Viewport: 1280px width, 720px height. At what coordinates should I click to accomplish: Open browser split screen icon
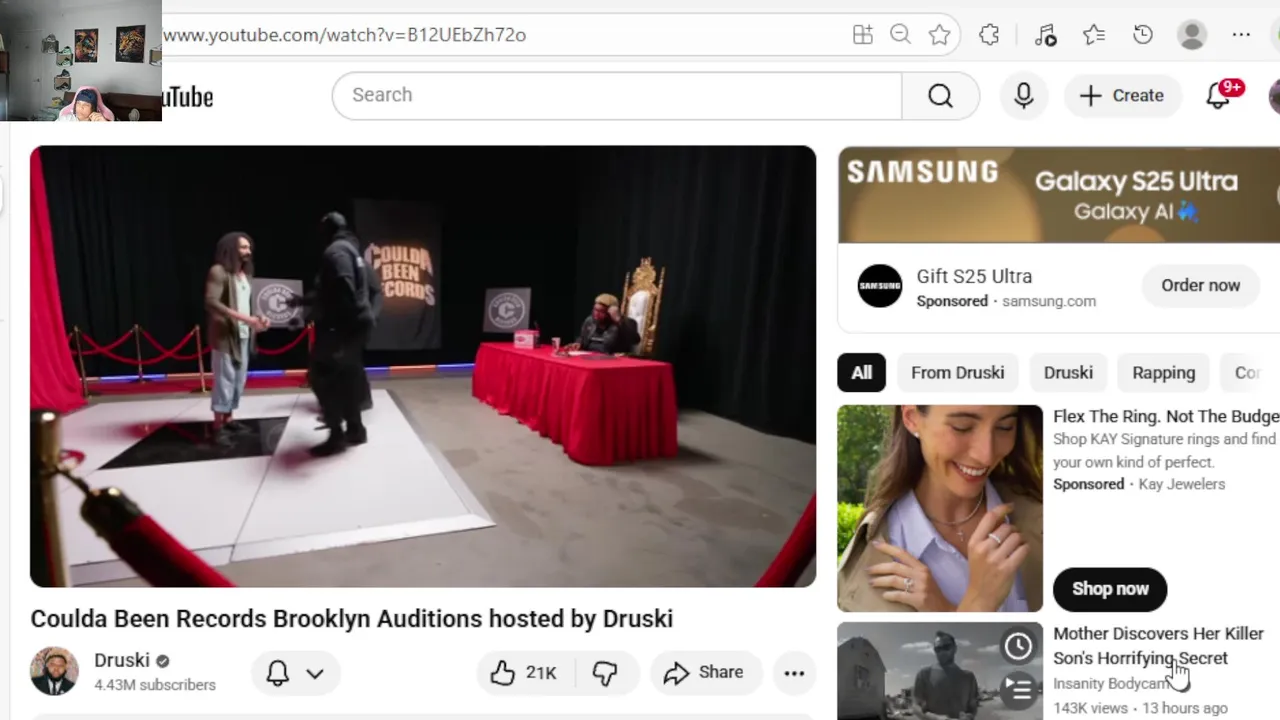[863, 35]
